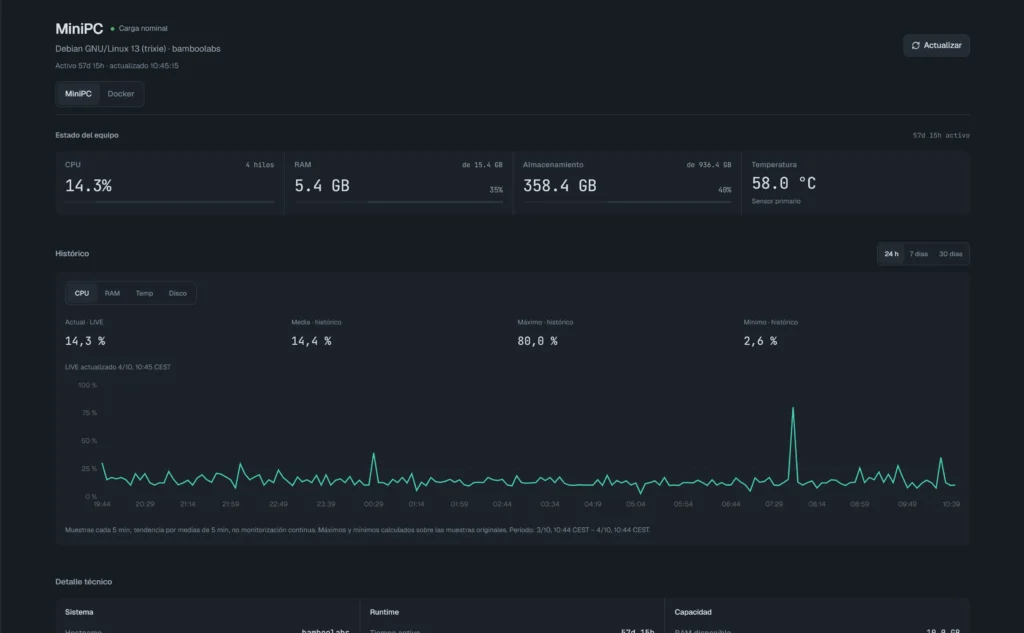Click the de 15.4 GB RAM total
This screenshot has height=633, width=1024.
tap(482, 165)
